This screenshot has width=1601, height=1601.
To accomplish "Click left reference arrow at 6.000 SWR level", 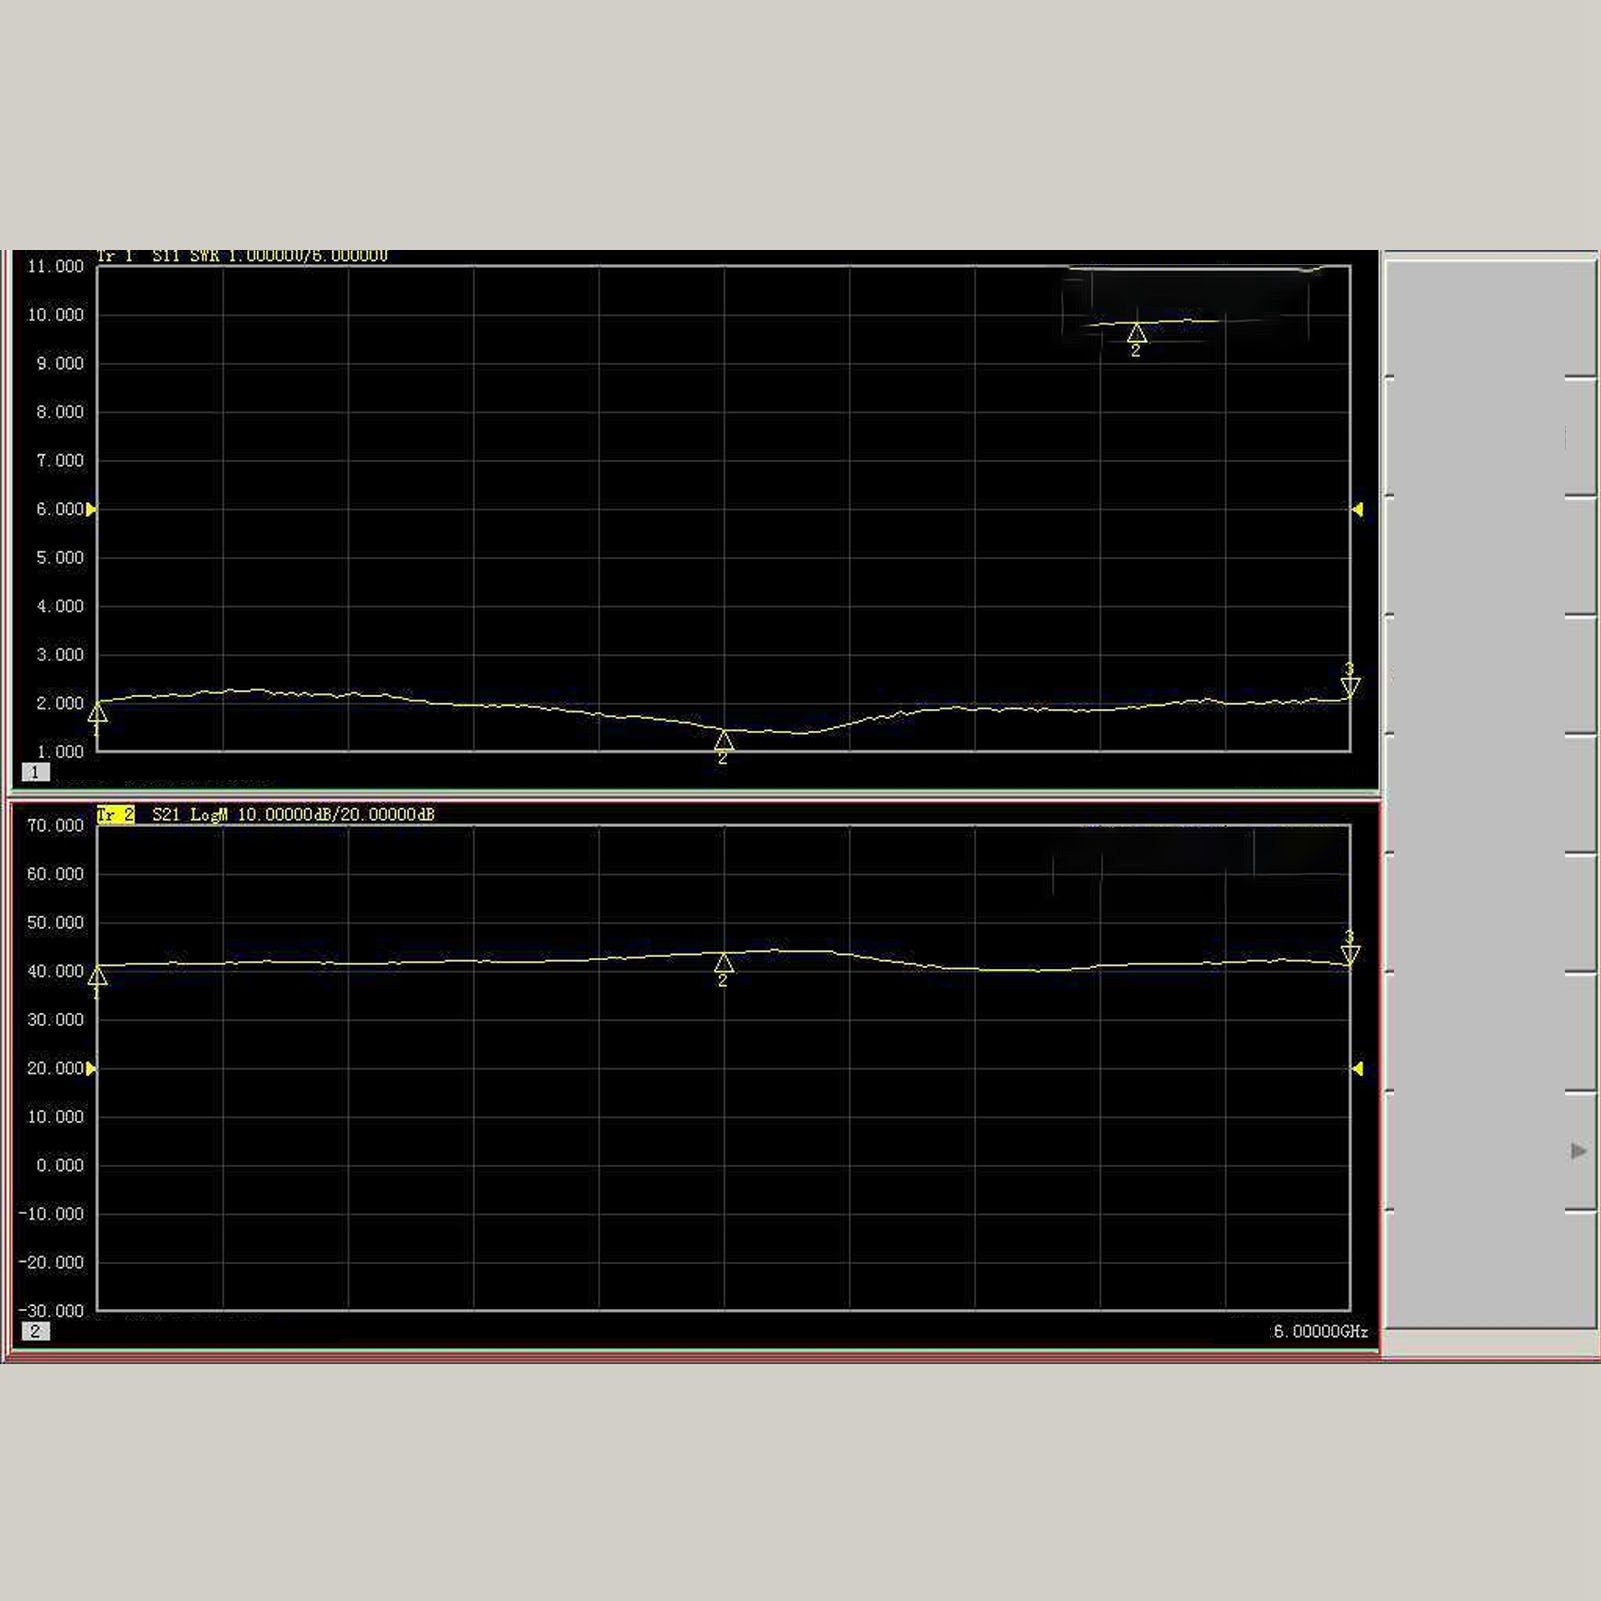I will [x=91, y=510].
